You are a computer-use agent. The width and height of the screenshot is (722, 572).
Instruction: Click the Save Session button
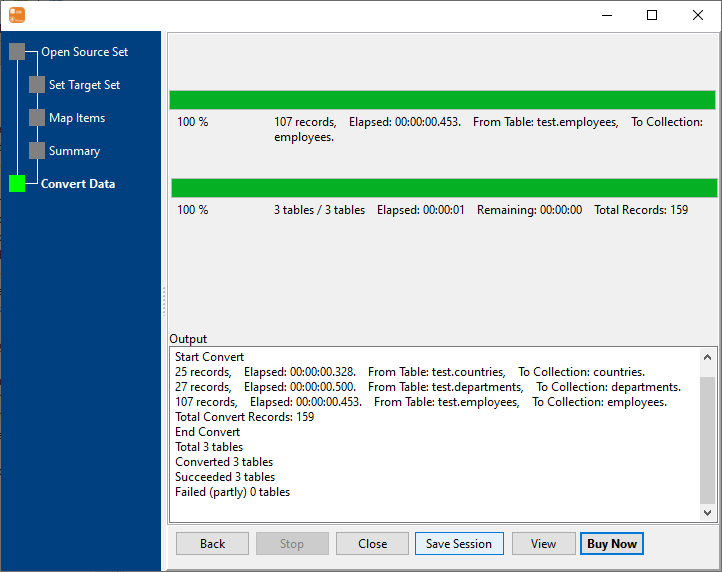point(458,544)
